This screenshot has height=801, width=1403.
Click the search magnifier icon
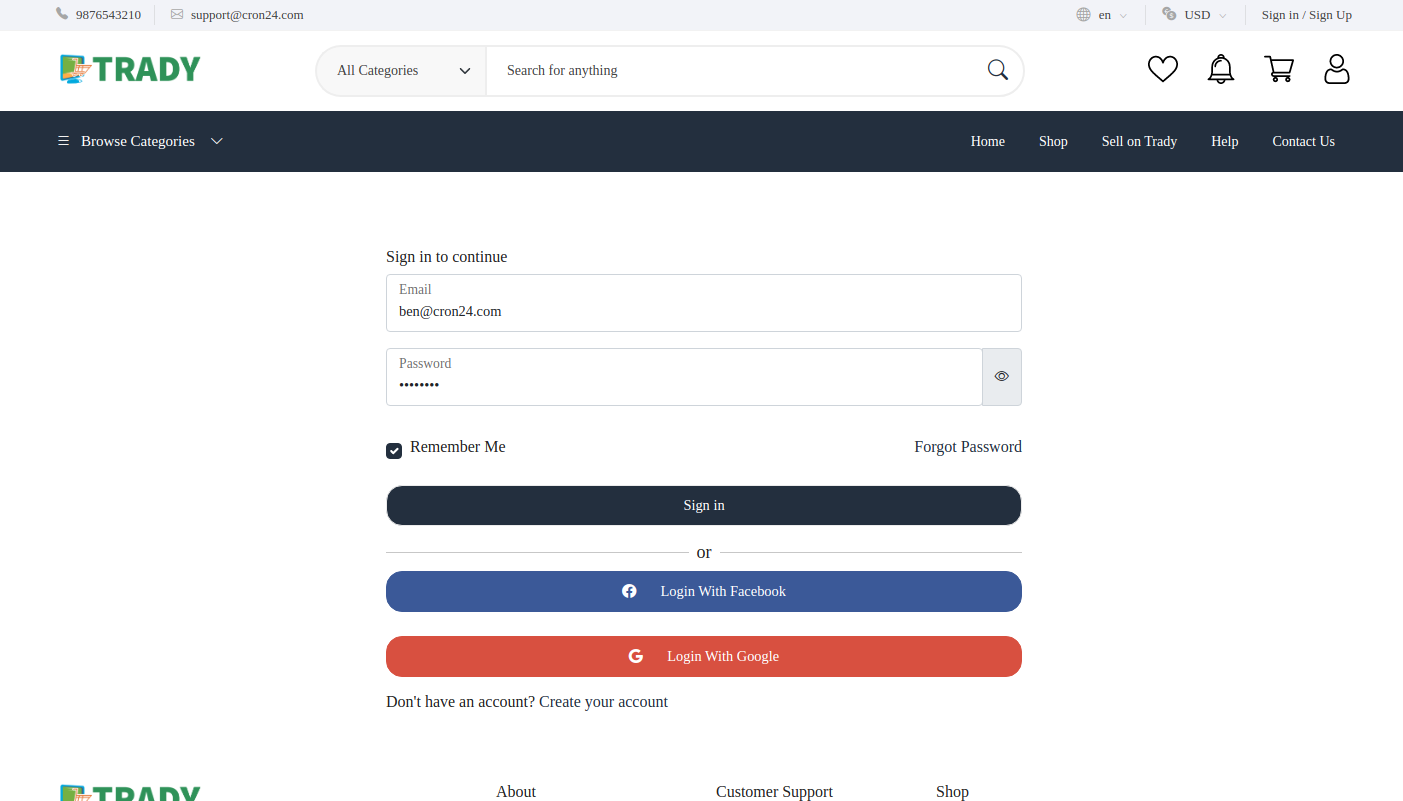pos(997,70)
